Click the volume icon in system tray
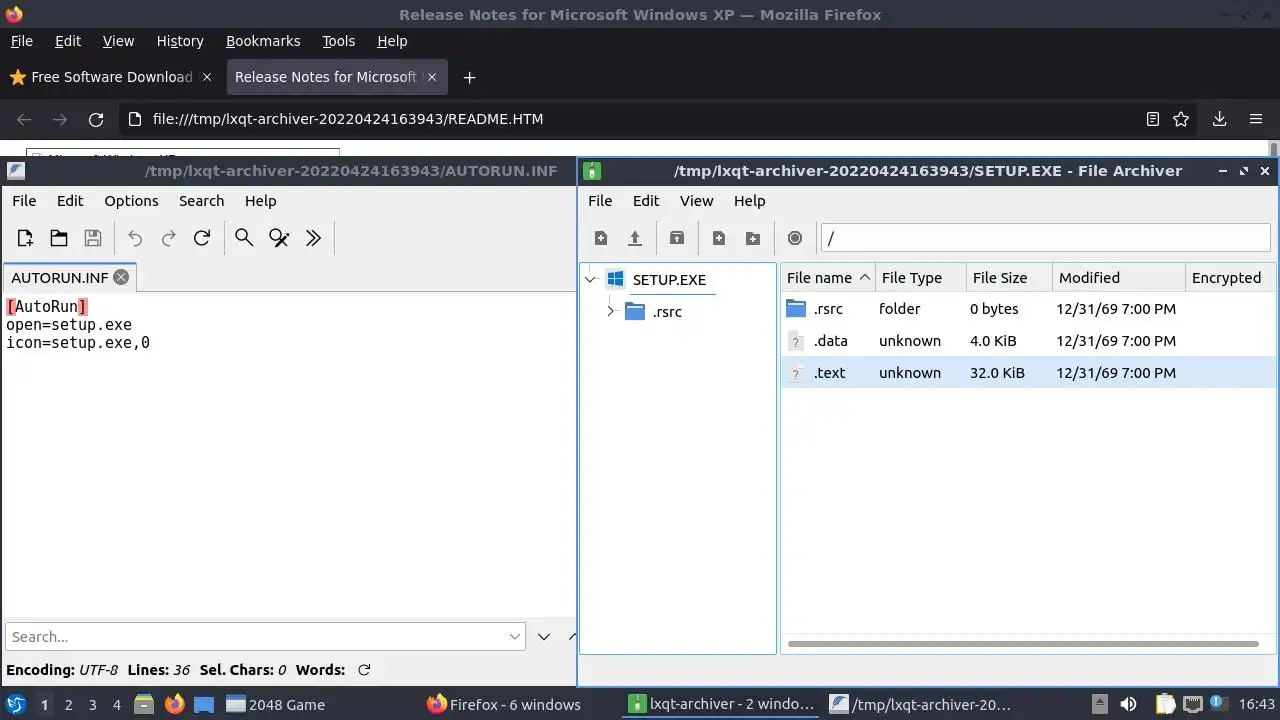Image resolution: width=1280 pixels, height=720 pixels. [1128, 704]
